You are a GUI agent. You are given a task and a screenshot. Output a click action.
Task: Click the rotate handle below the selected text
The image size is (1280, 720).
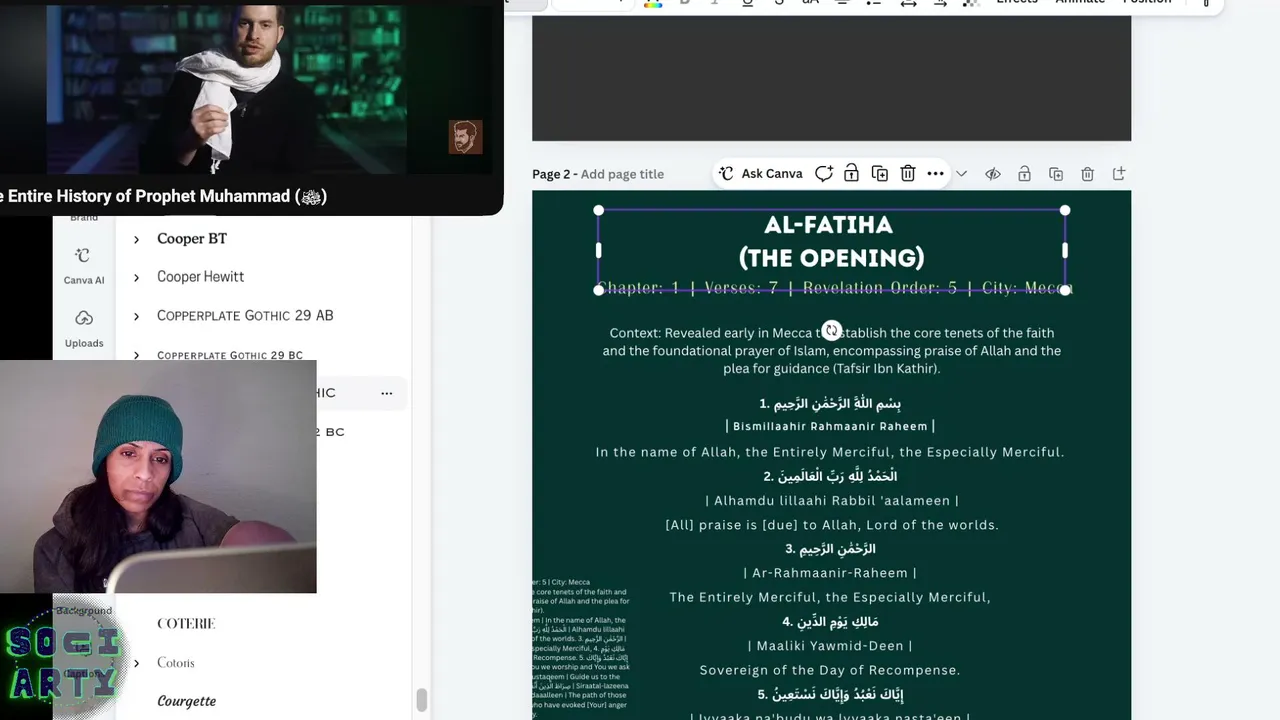pyautogui.click(x=831, y=330)
